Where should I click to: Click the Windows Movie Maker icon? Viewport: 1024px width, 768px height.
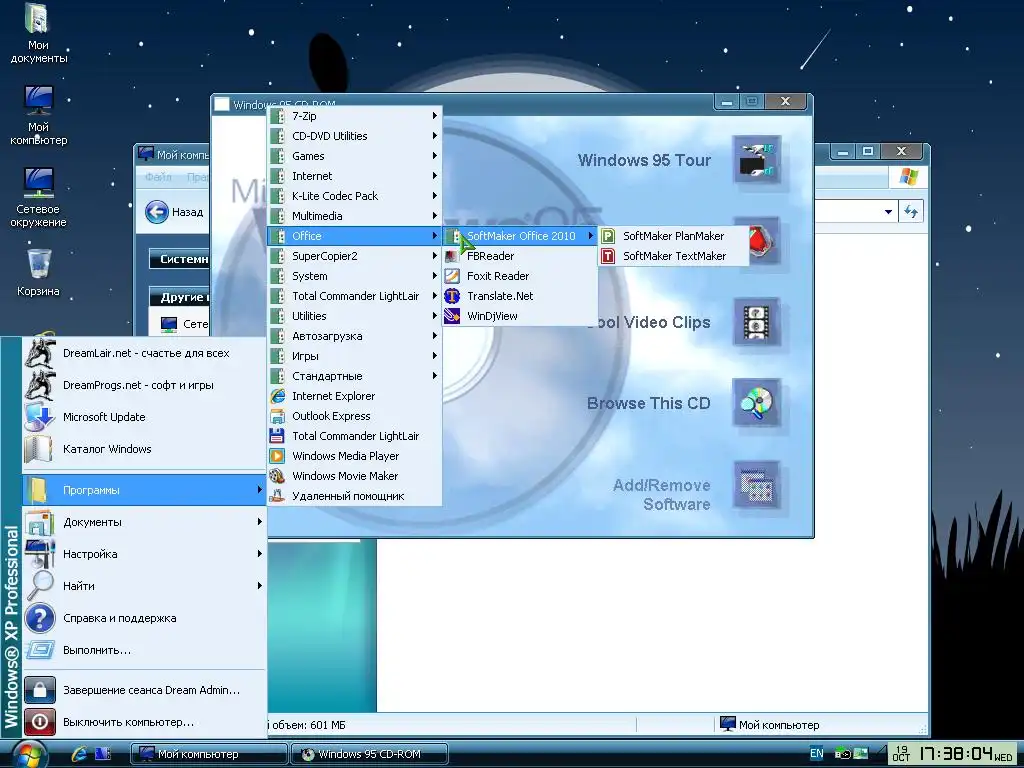[278, 476]
